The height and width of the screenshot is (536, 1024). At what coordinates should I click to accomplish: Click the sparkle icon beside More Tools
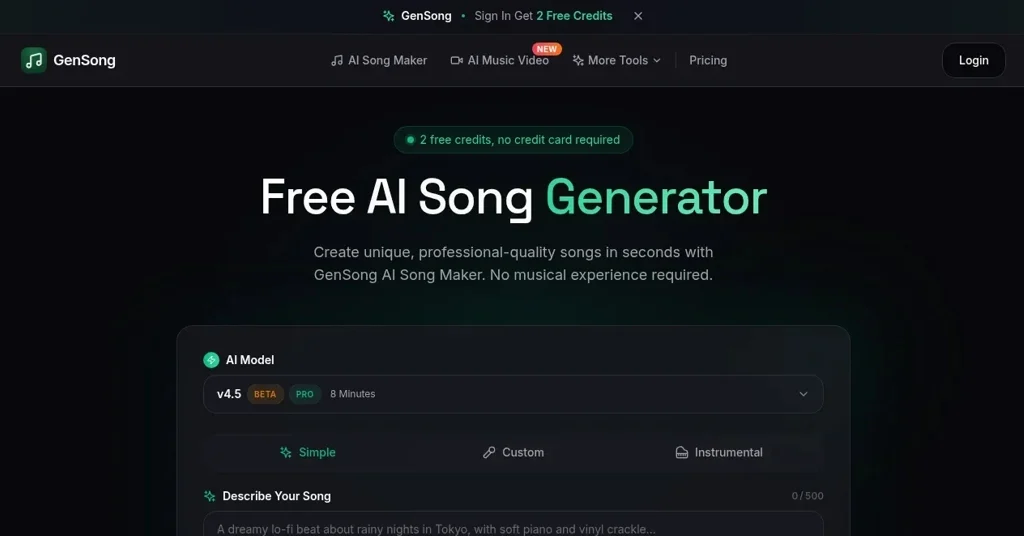click(578, 60)
